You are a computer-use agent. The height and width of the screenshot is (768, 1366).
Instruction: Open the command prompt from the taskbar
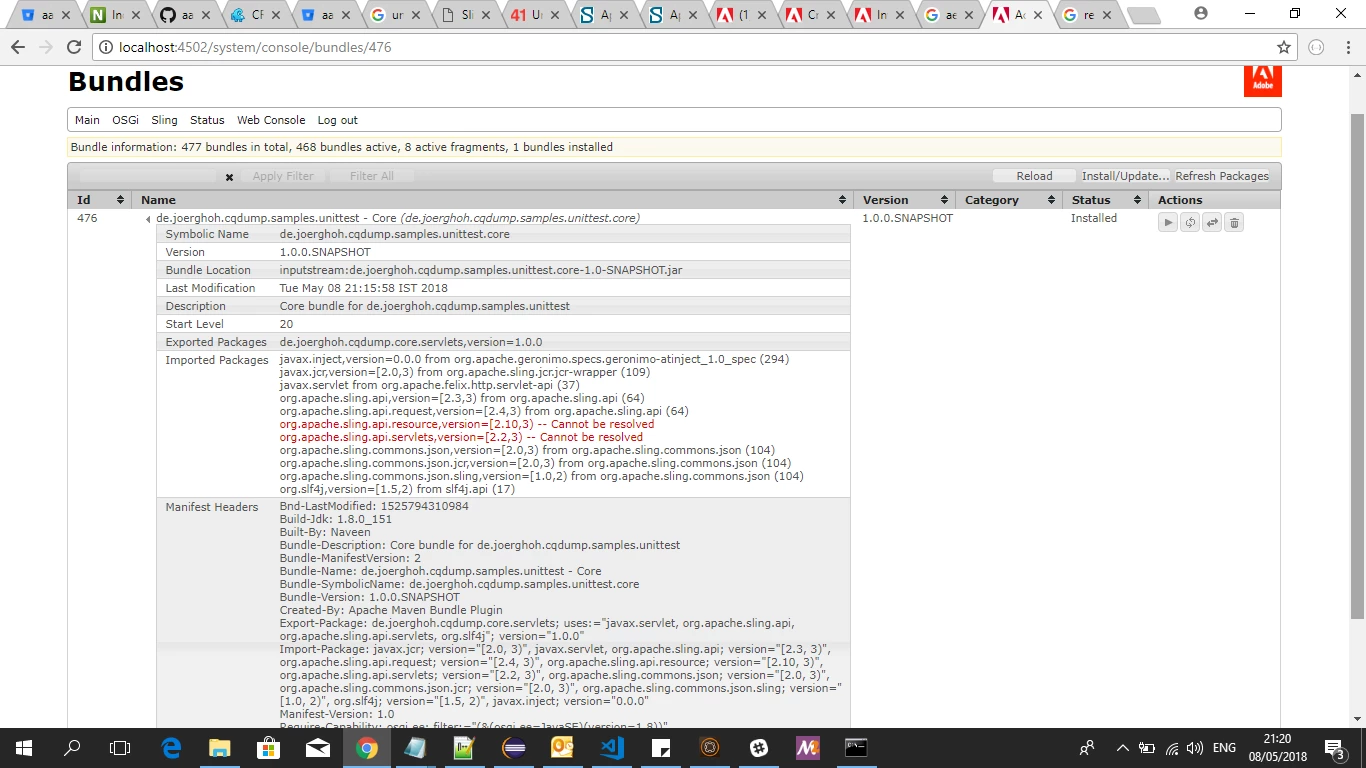click(856, 748)
